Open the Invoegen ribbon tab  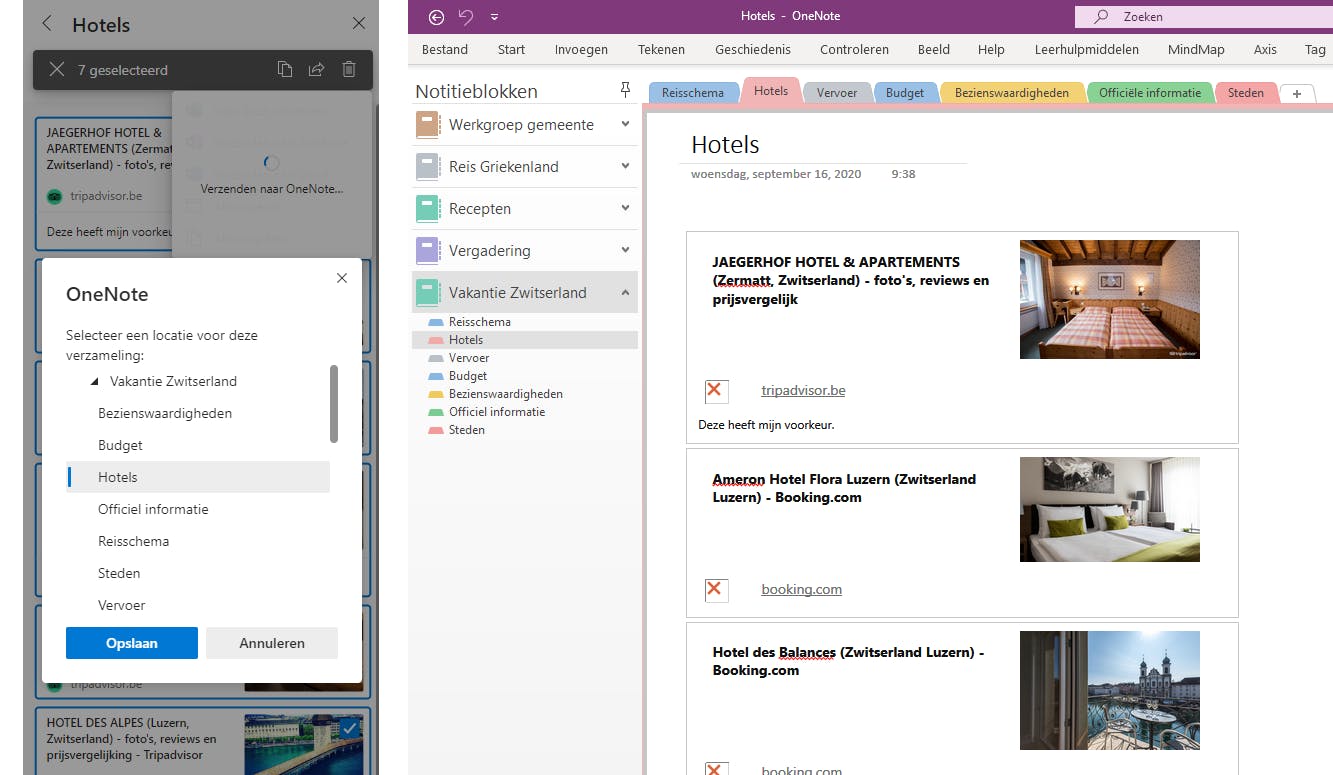point(581,49)
